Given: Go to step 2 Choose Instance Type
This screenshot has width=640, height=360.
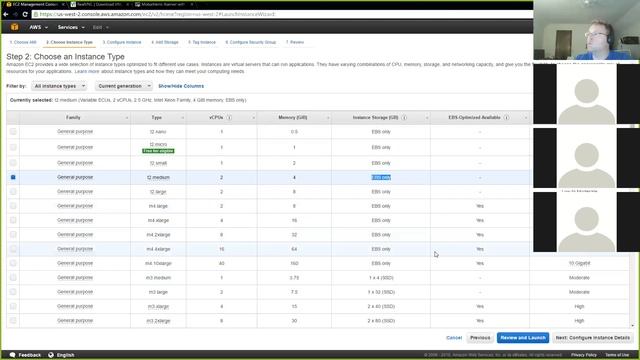Looking at the screenshot, I should click(x=69, y=42).
